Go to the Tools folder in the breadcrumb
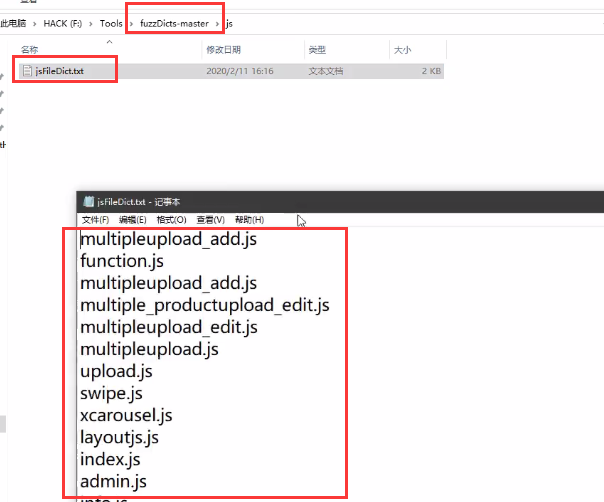The width and height of the screenshot is (604, 502). coord(110,23)
